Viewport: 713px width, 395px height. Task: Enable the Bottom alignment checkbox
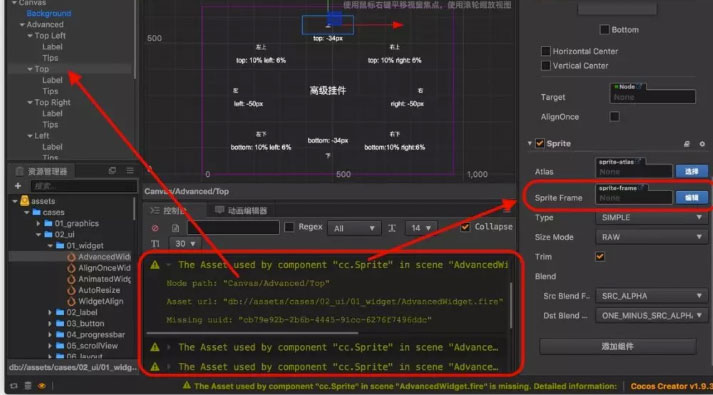[604, 30]
